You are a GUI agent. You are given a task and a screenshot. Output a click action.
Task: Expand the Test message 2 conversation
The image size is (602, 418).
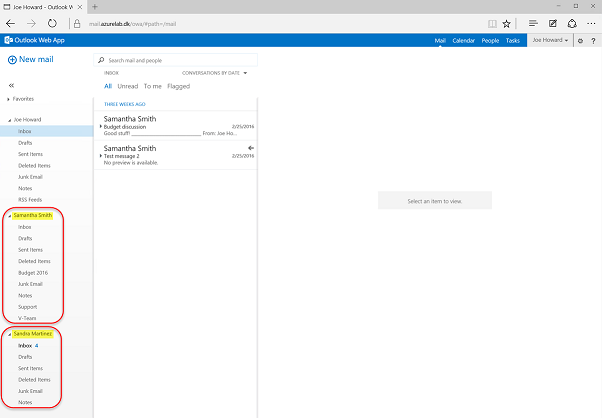pyautogui.click(x=101, y=156)
